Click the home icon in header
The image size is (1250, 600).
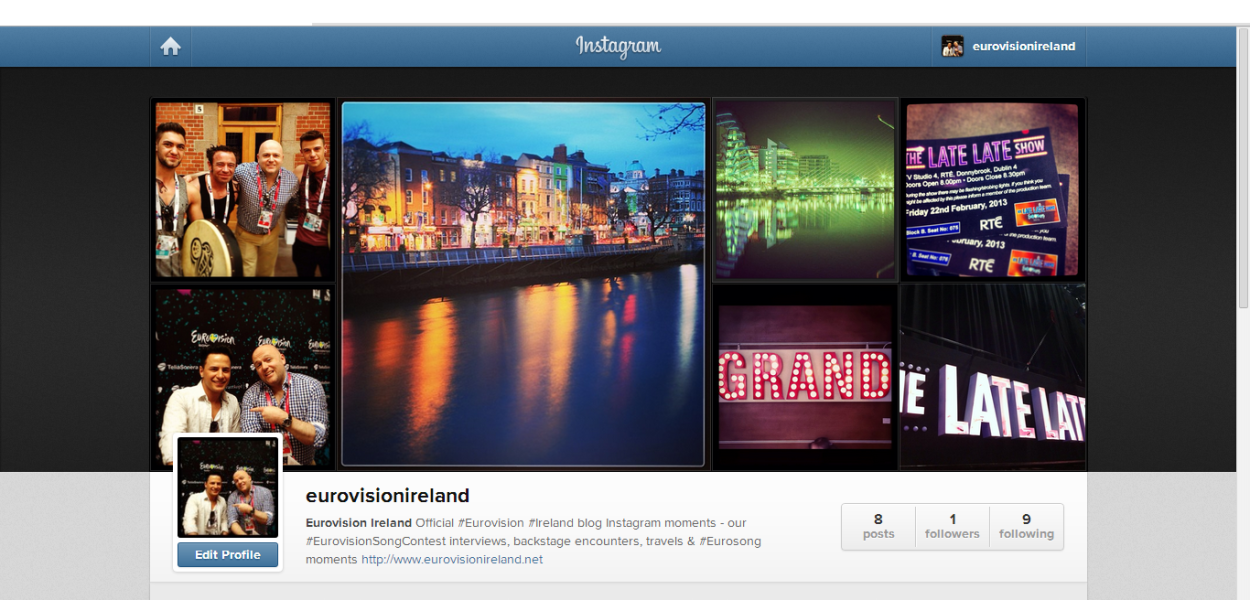171,47
